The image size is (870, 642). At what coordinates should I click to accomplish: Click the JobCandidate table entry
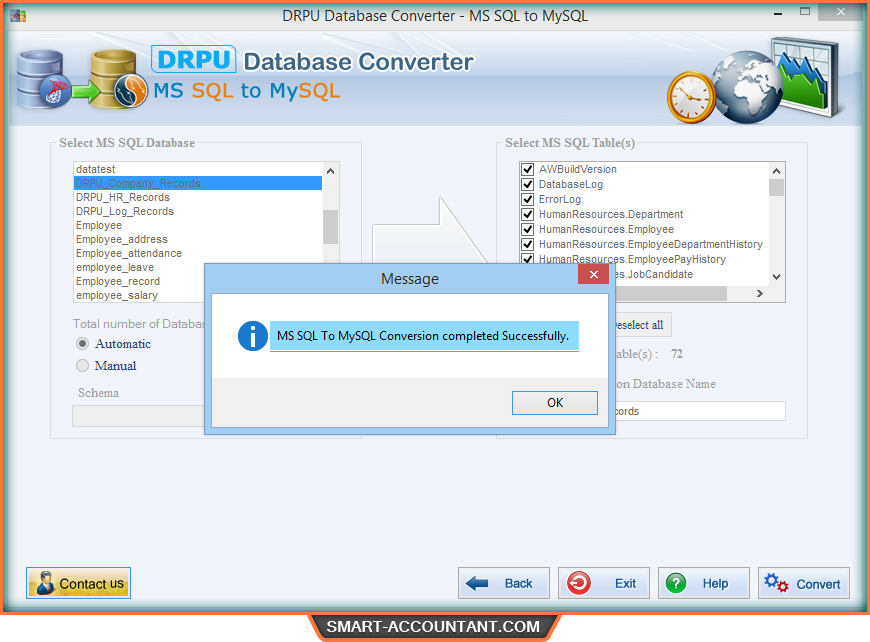652,274
